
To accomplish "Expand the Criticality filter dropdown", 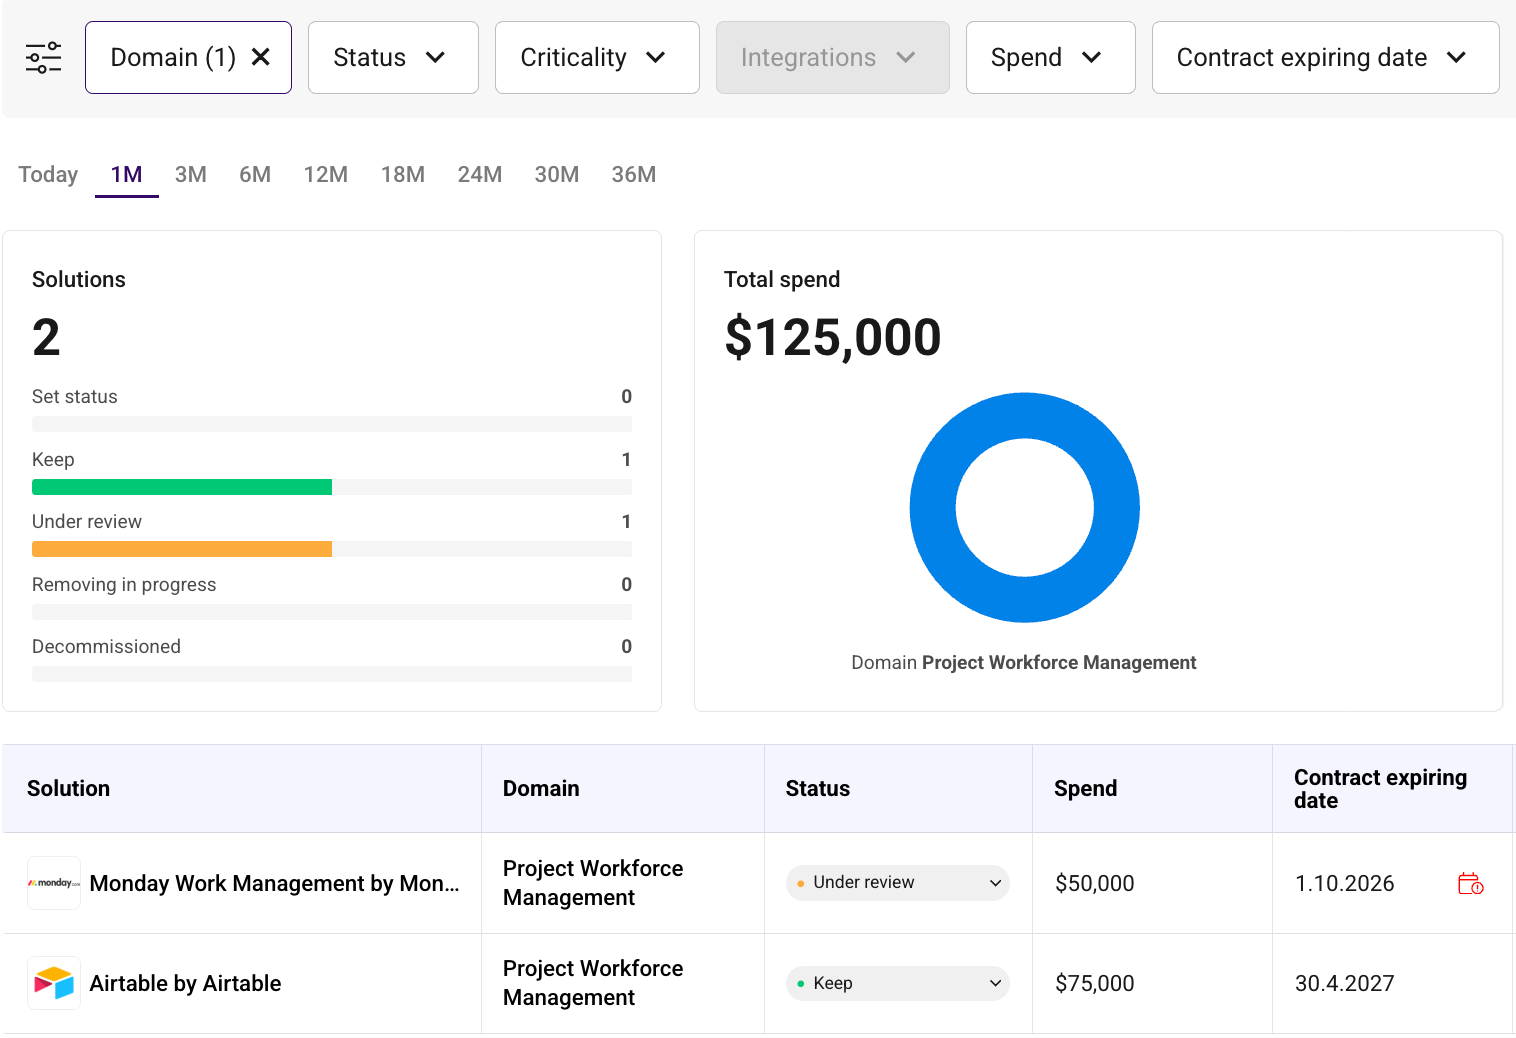I will tap(597, 57).
